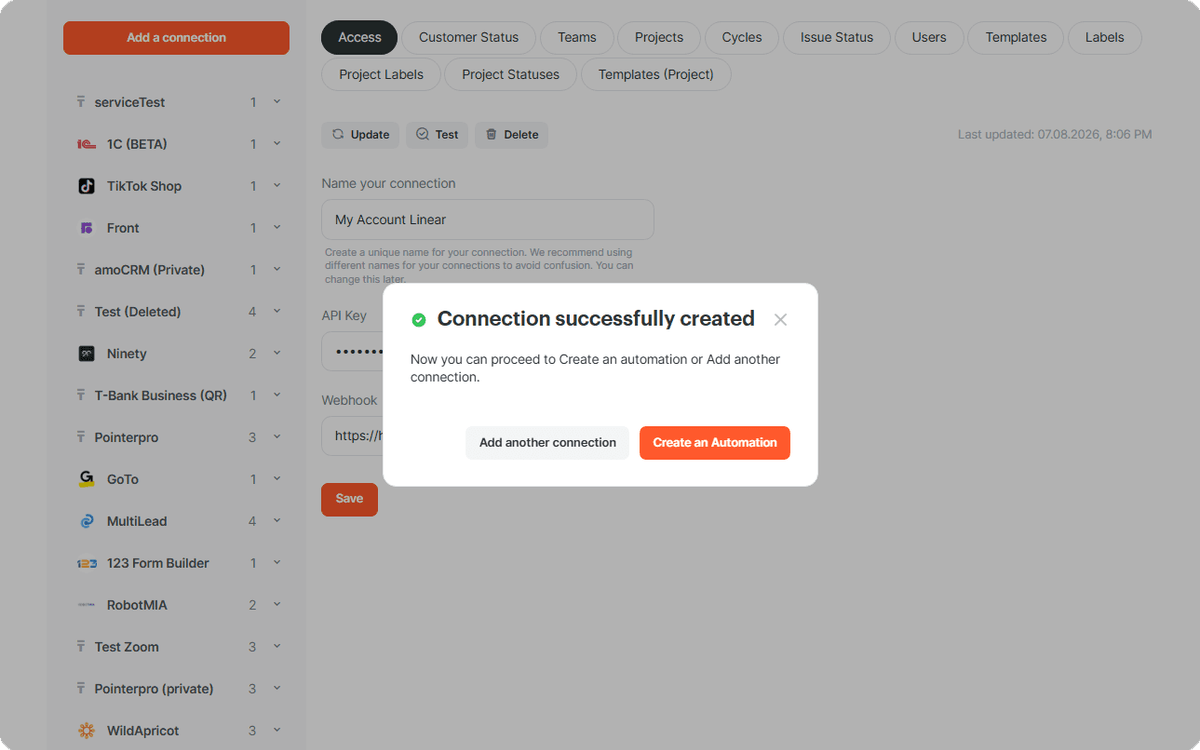Screen dimensions: 1200x750
Task: Click the 123 Form Builder icon
Action: [87, 563]
